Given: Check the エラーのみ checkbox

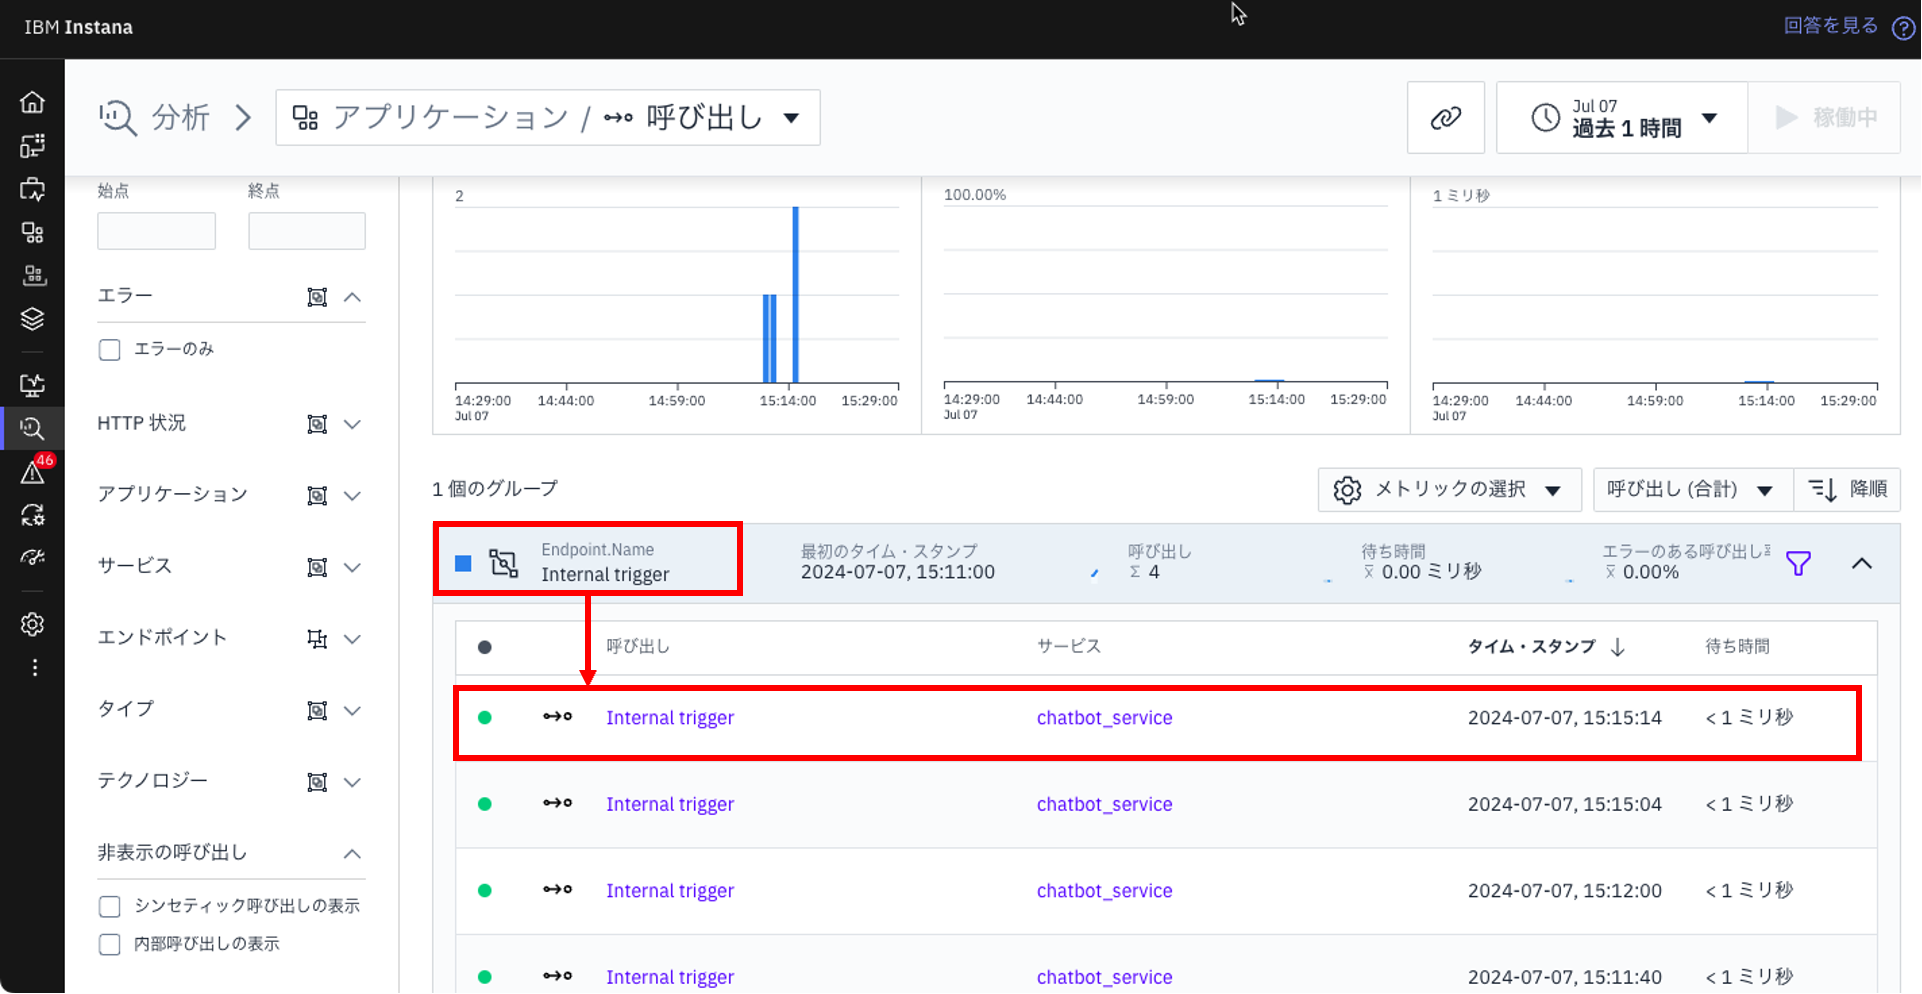Looking at the screenshot, I should (x=110, y=350).
